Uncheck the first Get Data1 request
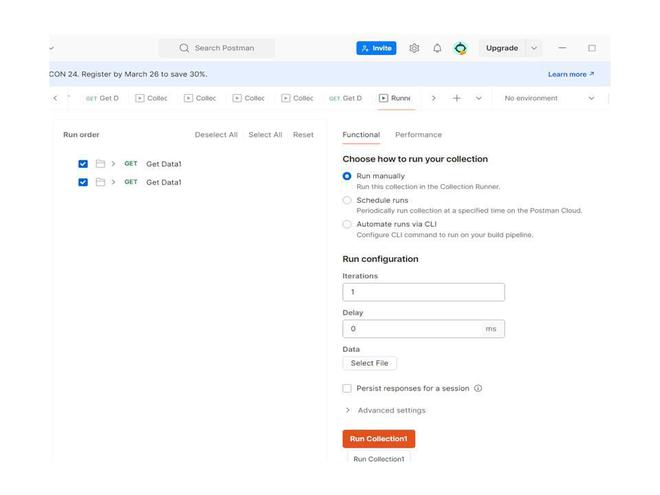660x495 pixels. pyautogui.click(x=83, y=164)
